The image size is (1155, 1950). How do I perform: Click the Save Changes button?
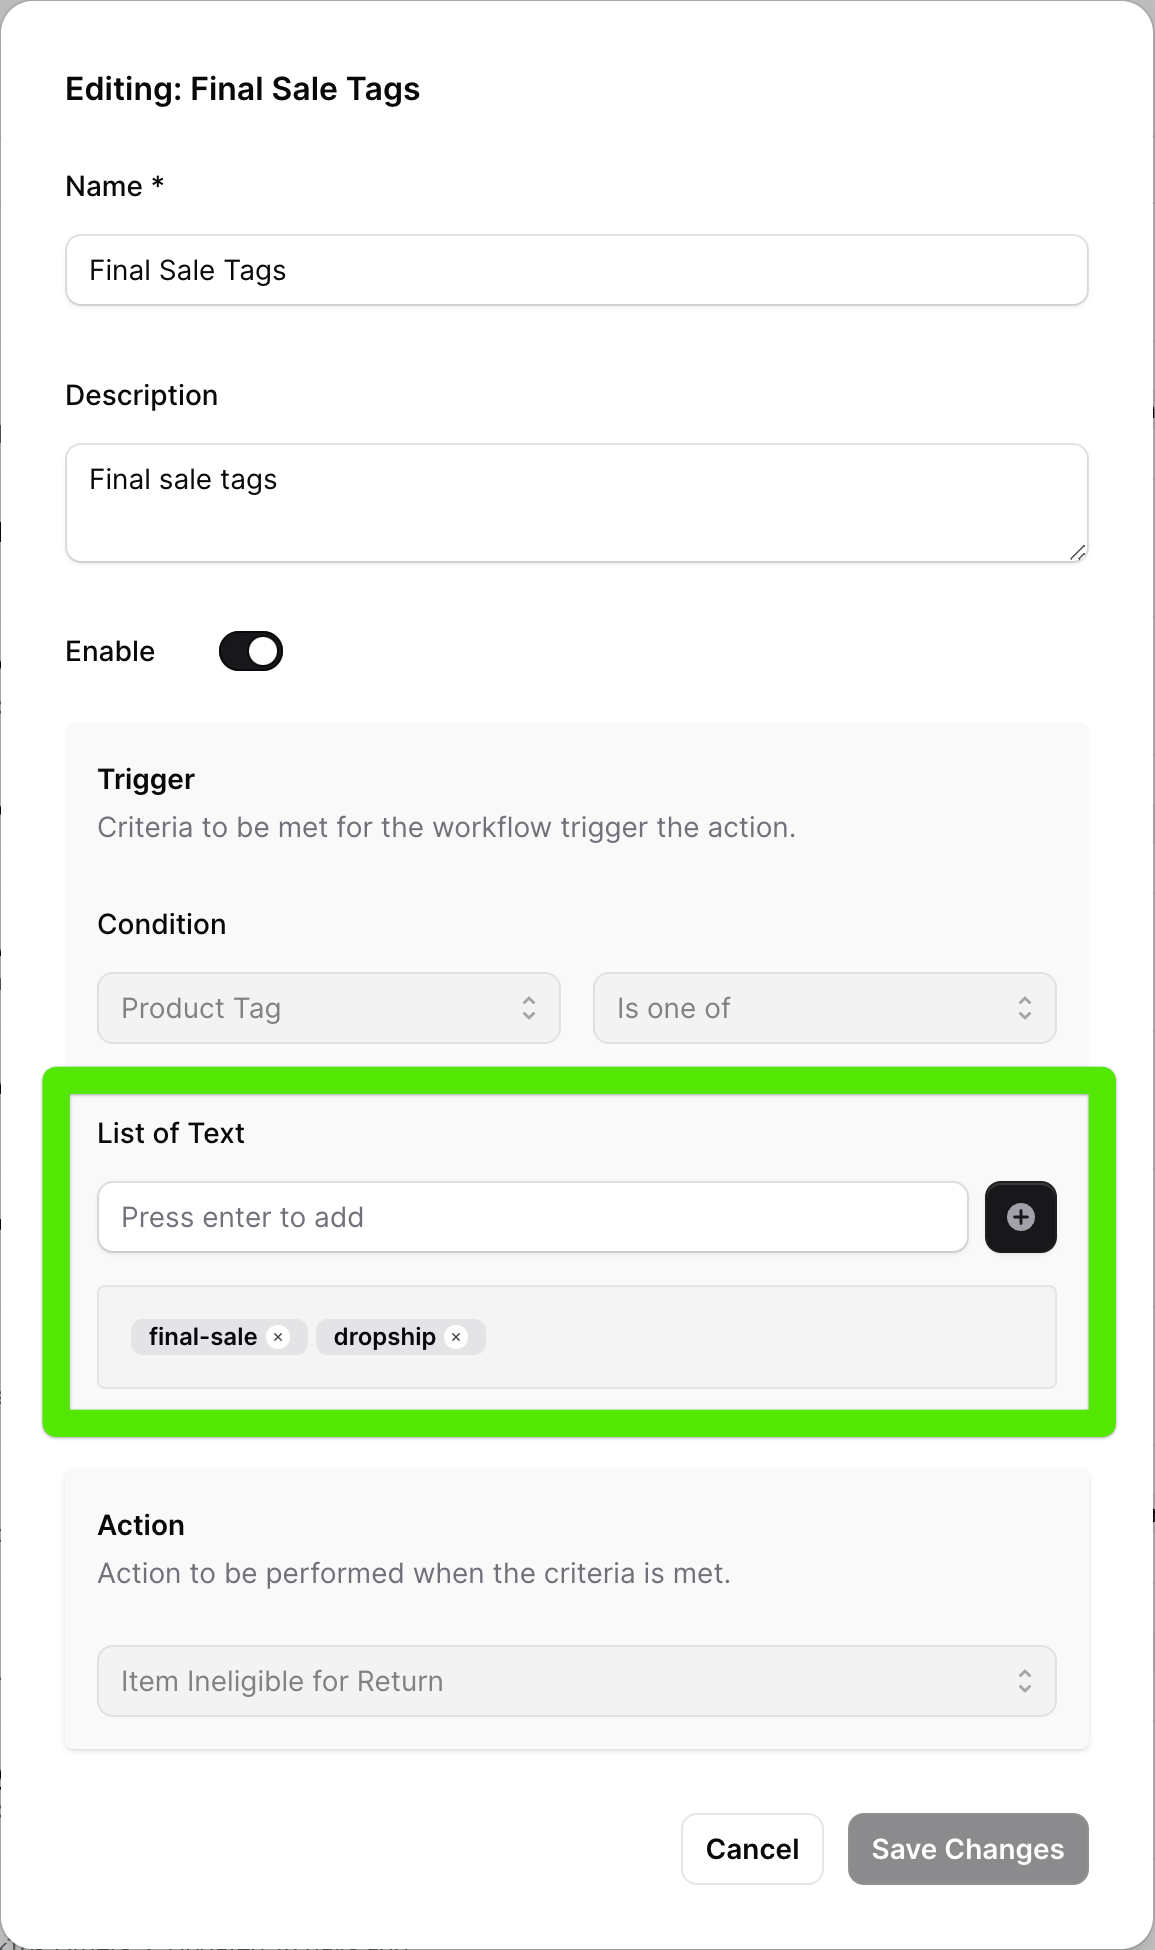click(x=966, y=1849)
